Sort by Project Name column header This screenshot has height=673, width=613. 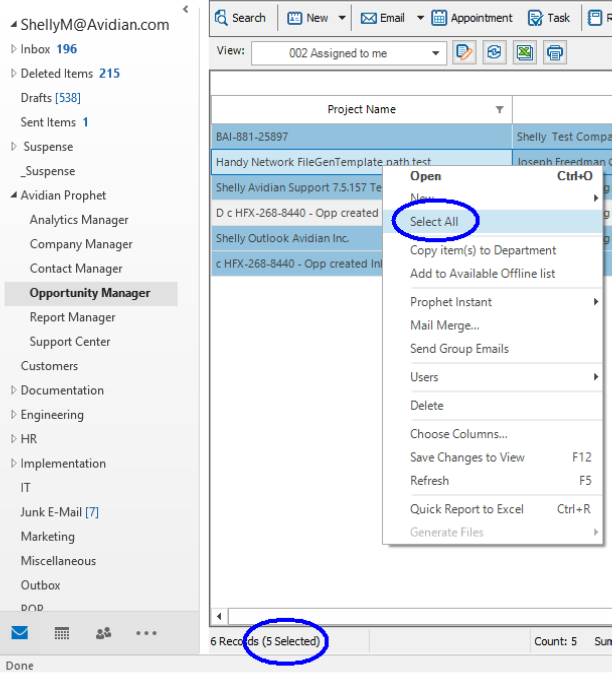(361, 109)
